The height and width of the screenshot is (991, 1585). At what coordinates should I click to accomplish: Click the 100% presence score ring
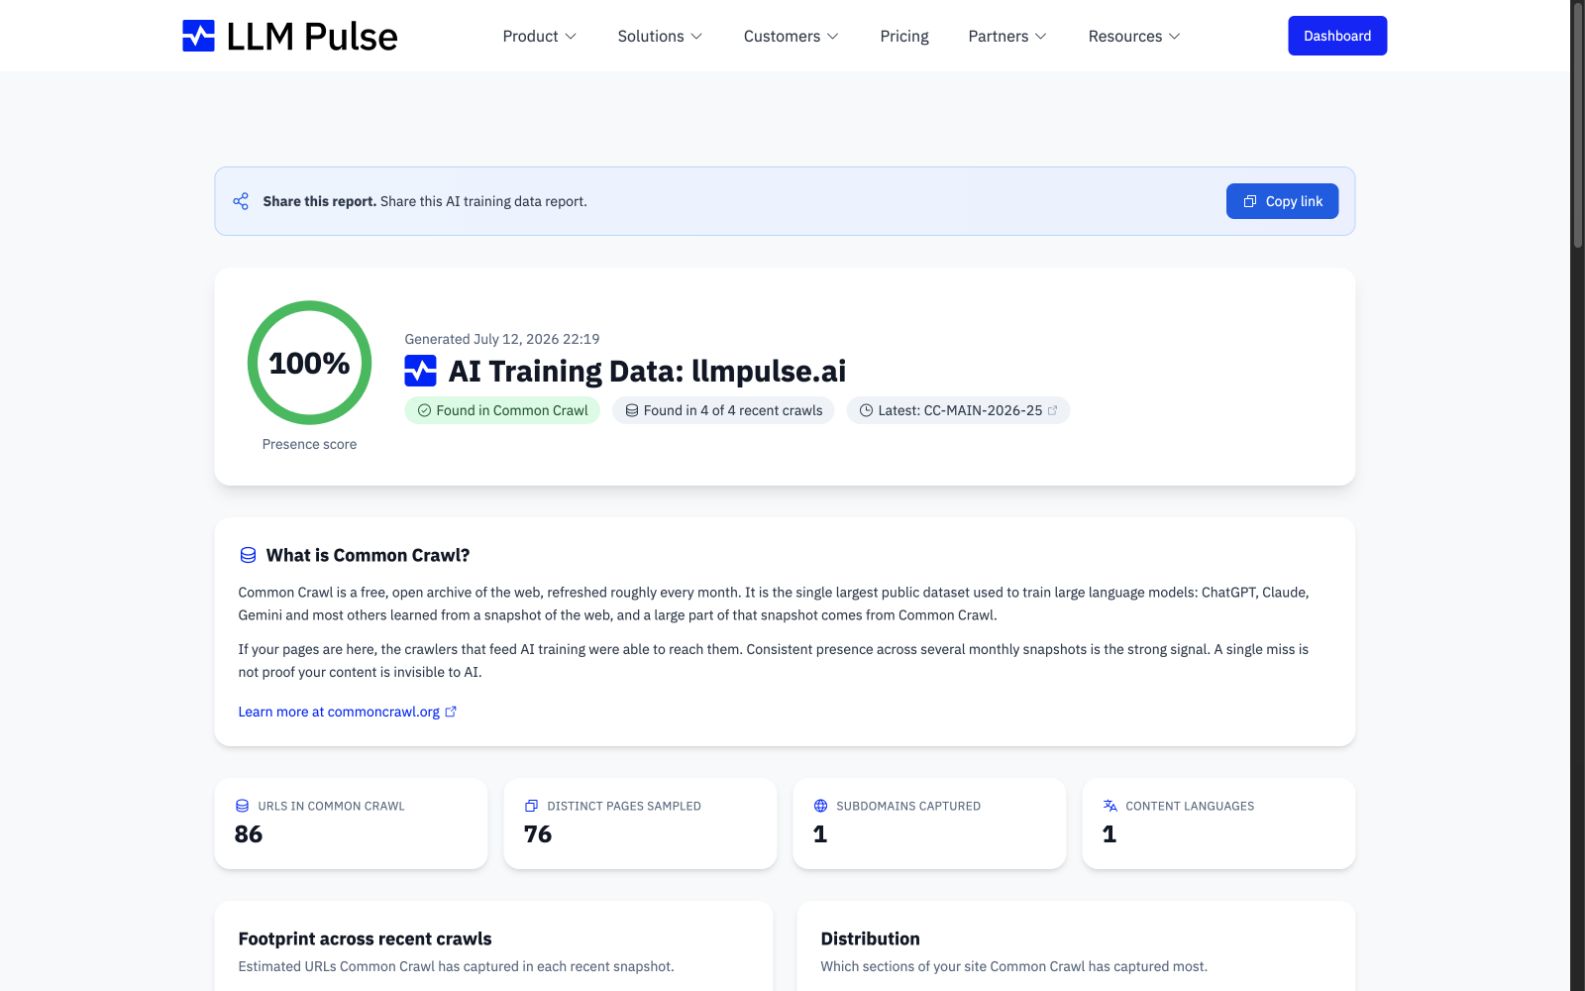[309, 363]
